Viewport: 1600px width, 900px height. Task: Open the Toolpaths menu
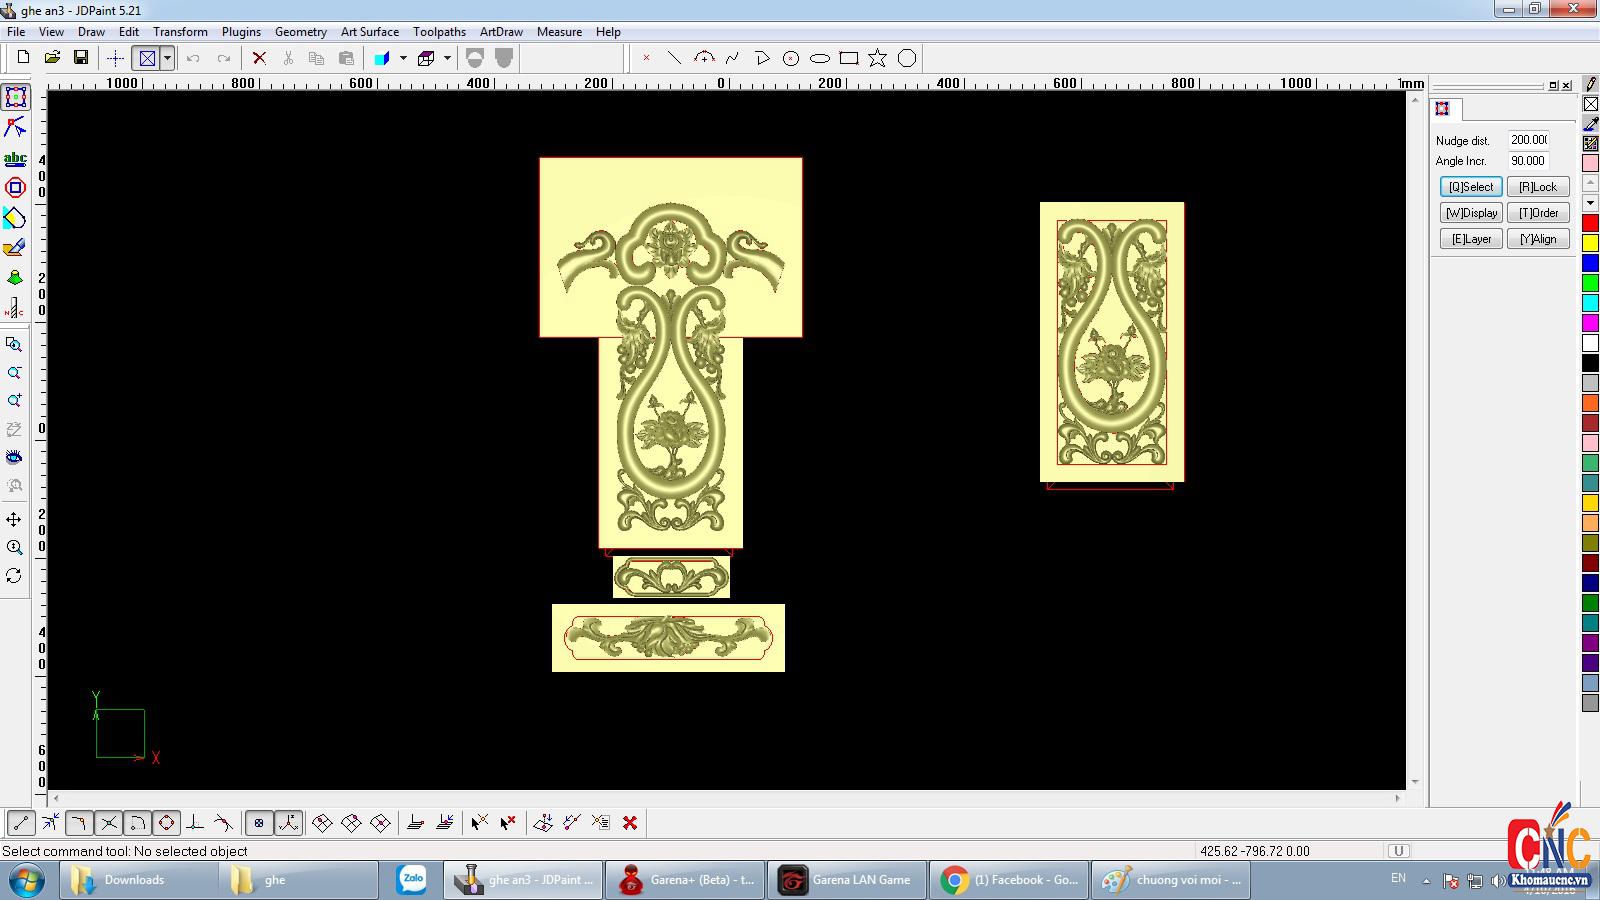tap(439, 32)
